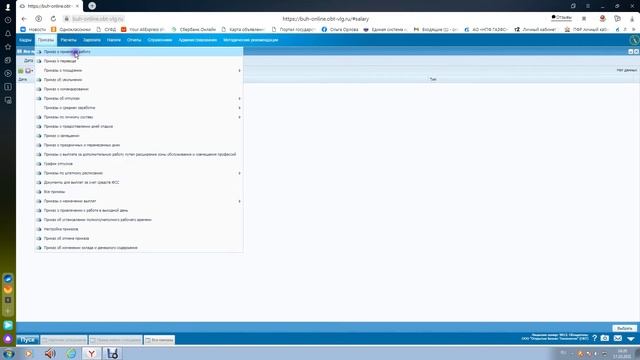Select Приказ о замещении entry
This screenshot has width=640, height=360.
pyautogui.click(x=139, y=136)
